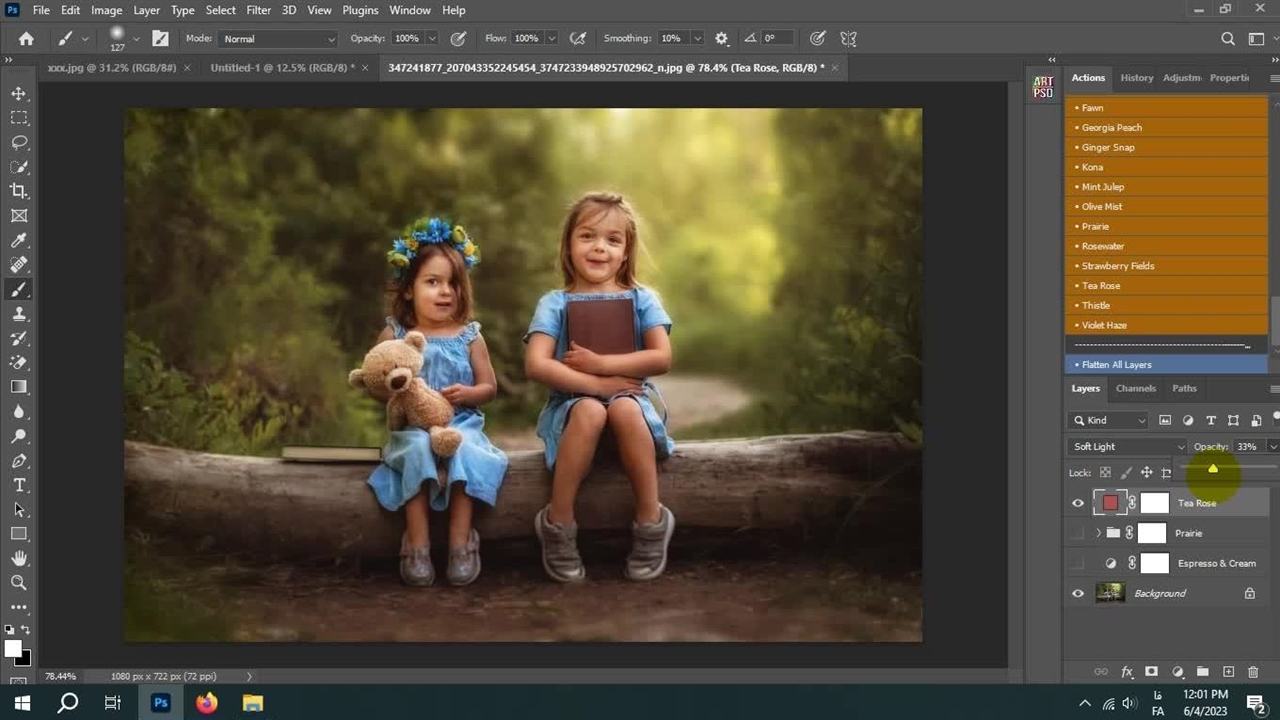This screenshot has width=1280, height=720.
Task: Expand the Prairie layer group
Action: (x=1098, y=534)
